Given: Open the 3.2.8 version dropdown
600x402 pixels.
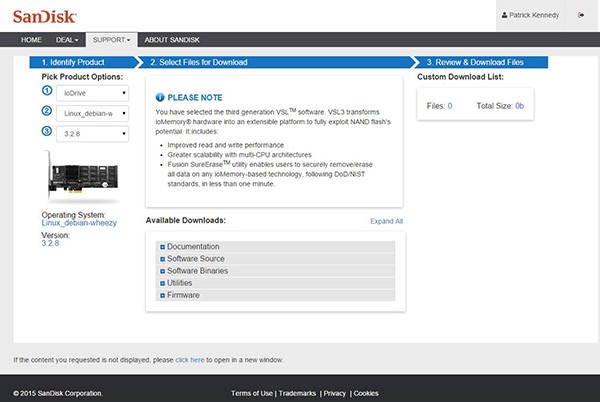Looking at the screenshot, I should coord(89,133).
